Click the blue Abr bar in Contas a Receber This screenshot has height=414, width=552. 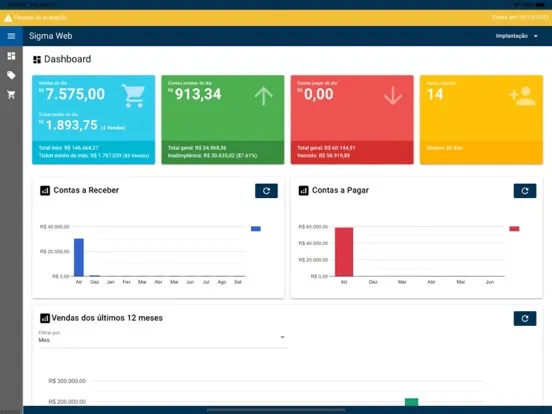(x=79, y=257)
